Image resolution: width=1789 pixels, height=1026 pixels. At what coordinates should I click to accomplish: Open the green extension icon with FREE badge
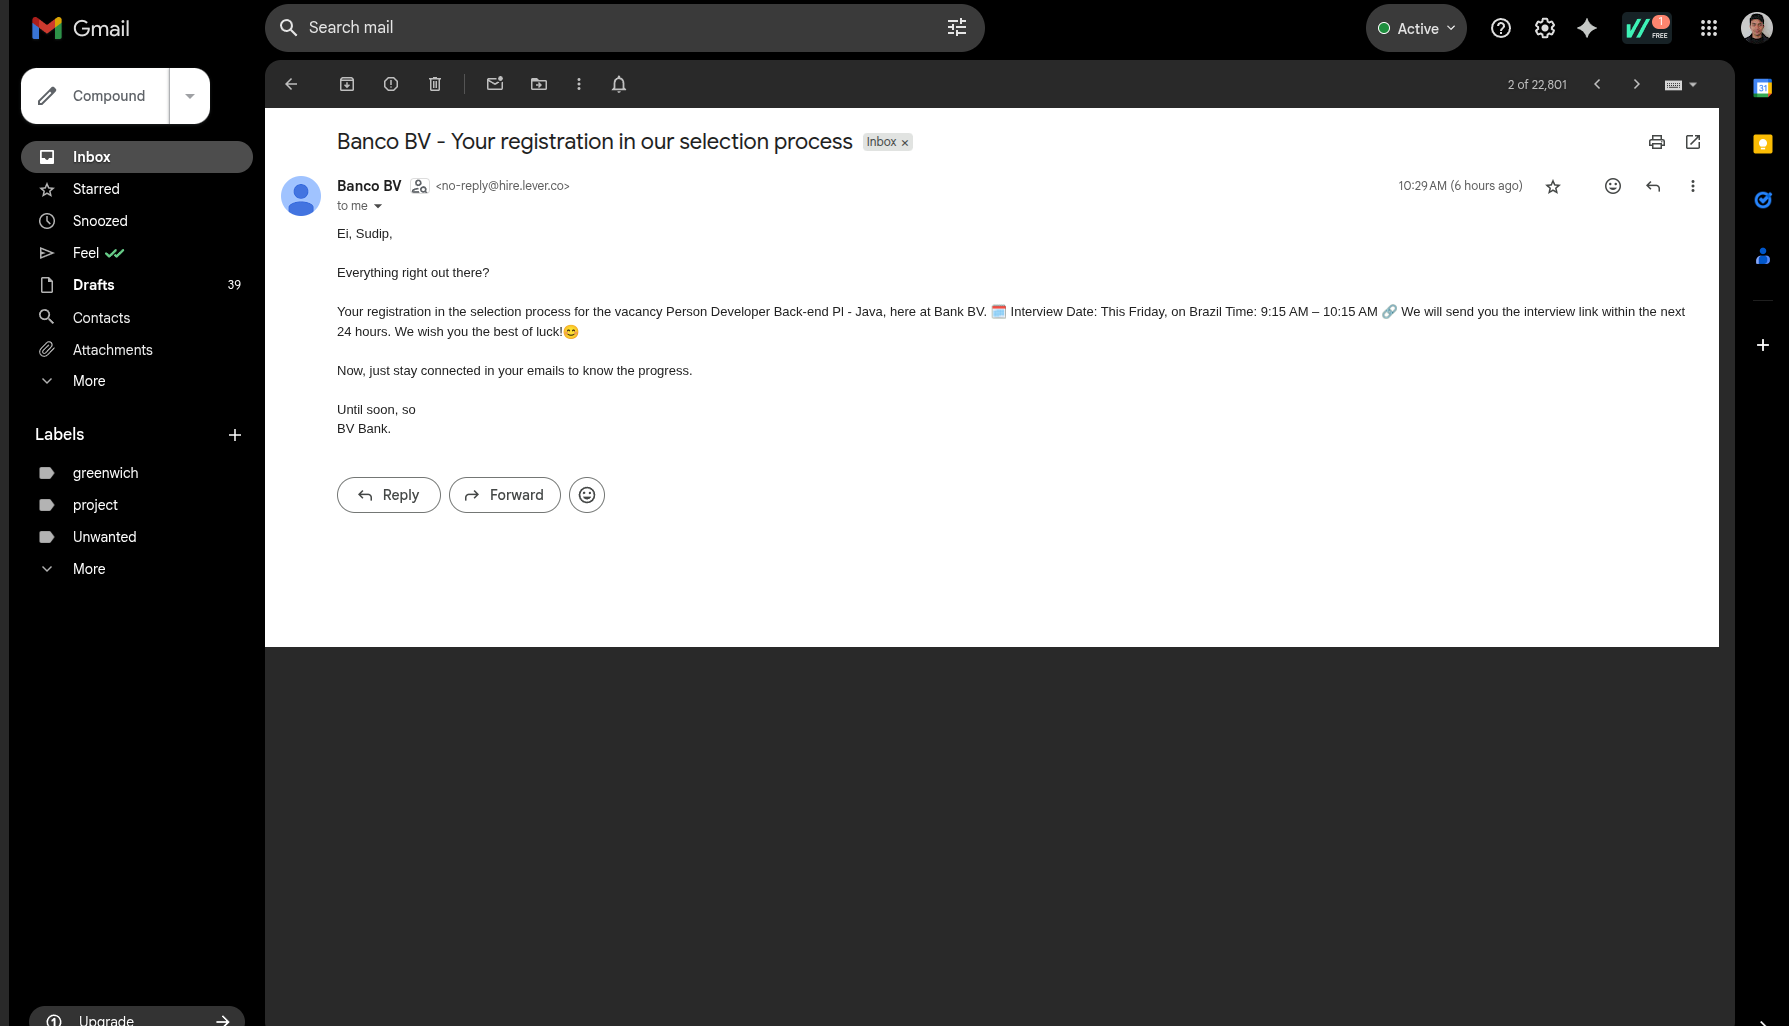1646,28
